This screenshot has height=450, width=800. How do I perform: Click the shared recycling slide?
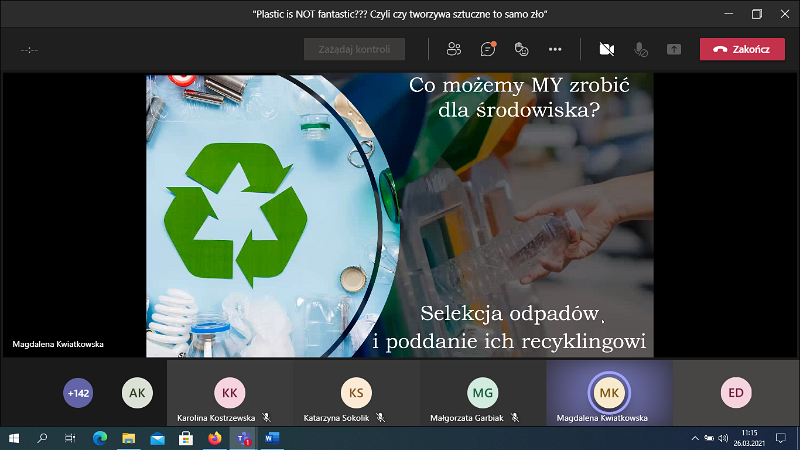pyautogui.click(x=399, y=216)
